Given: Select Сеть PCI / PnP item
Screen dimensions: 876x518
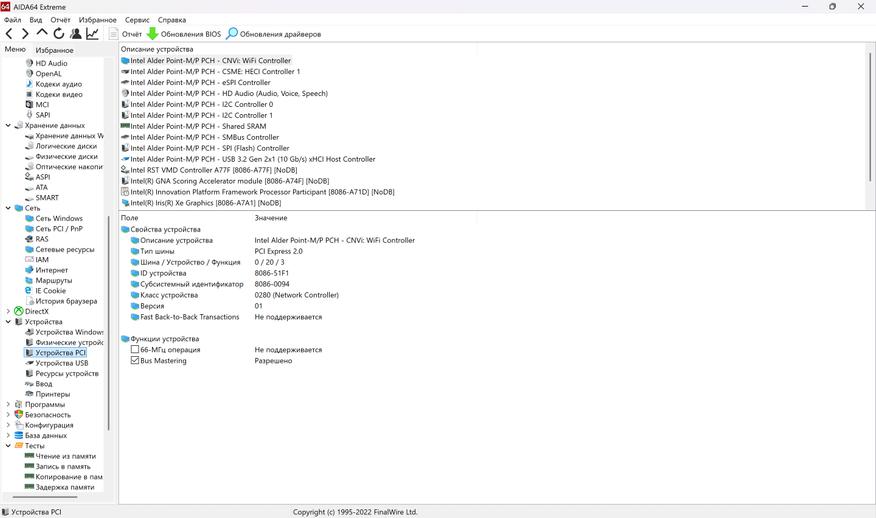Looking at the screenshot, I should point(59,229).
